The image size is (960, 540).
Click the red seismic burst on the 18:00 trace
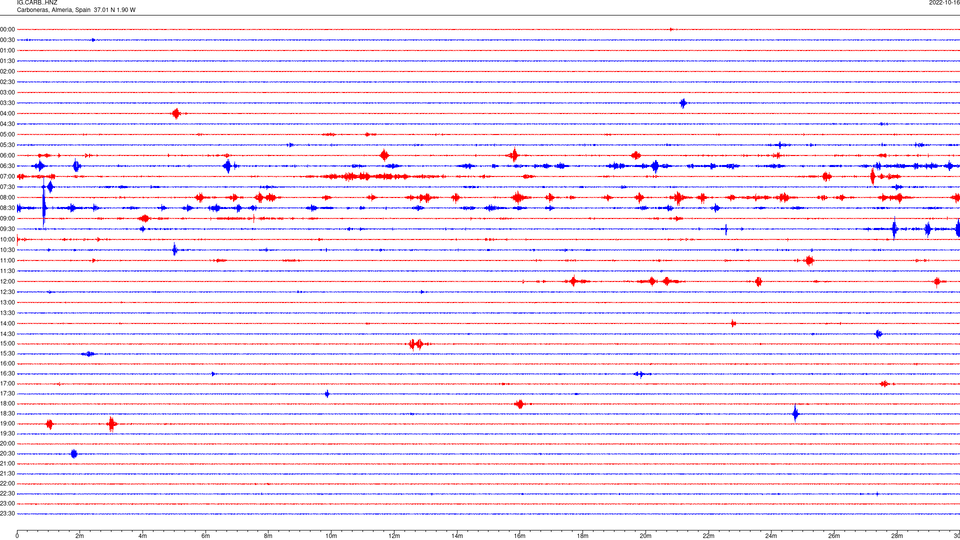519,404
